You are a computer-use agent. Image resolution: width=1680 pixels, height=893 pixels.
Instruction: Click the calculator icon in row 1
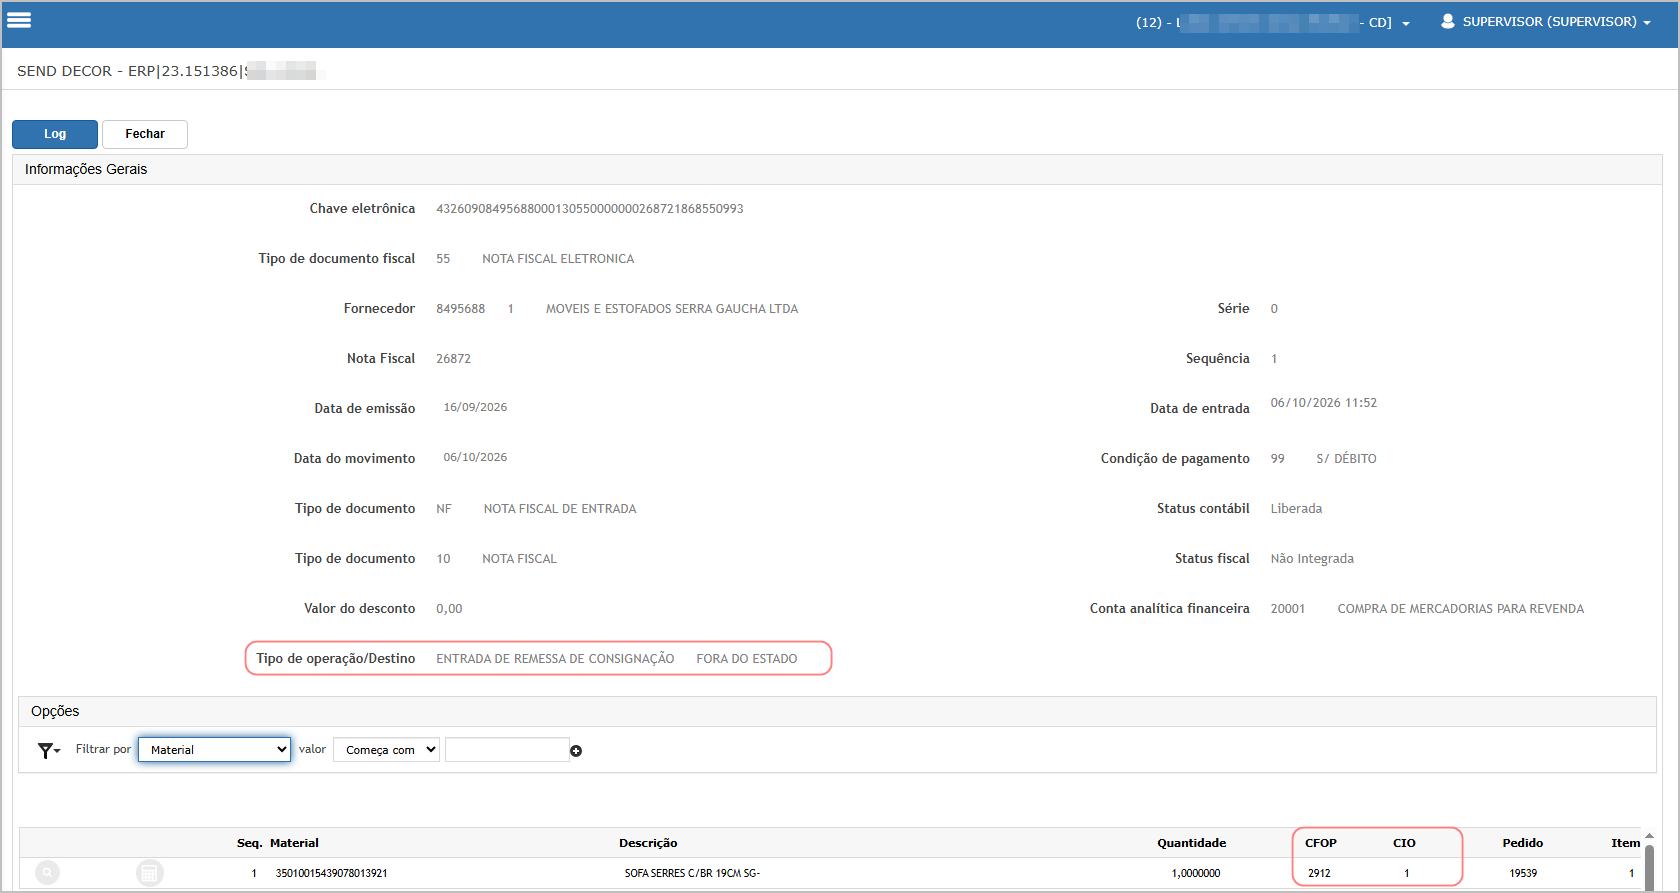pyautogui.click(x=149, y=873)
